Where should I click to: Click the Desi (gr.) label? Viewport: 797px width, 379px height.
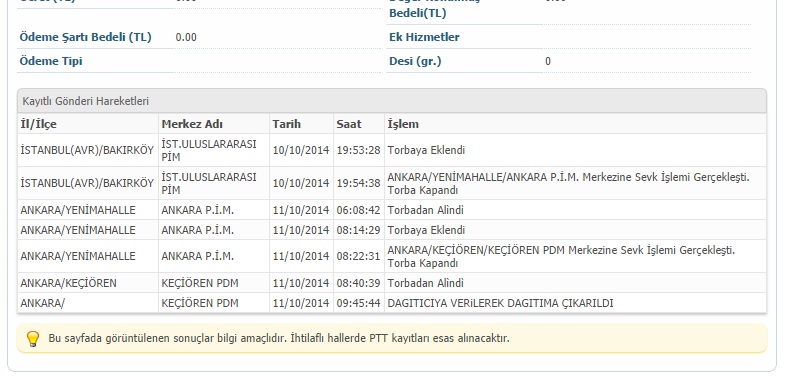coord(415,61)
